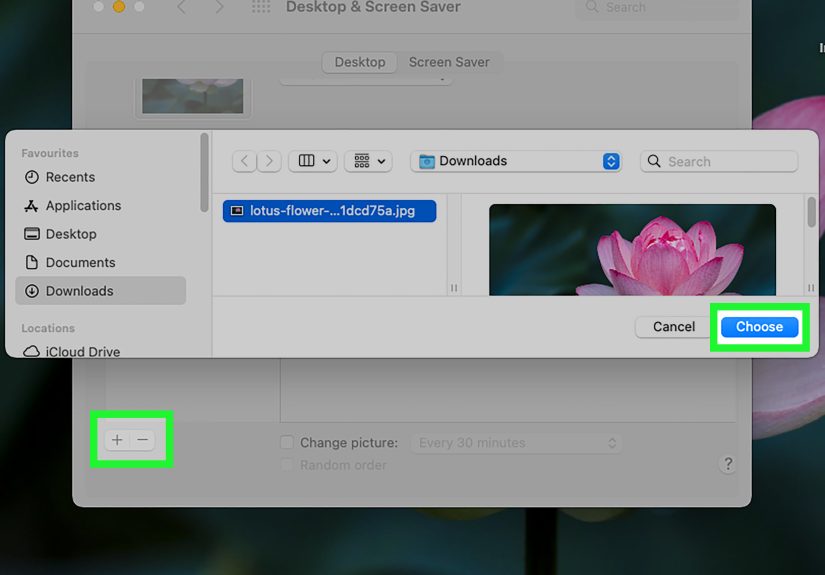The image size is (825, 575).
Task: Click the Desktop icon in sidebar
Action: (x=32, y=234)
